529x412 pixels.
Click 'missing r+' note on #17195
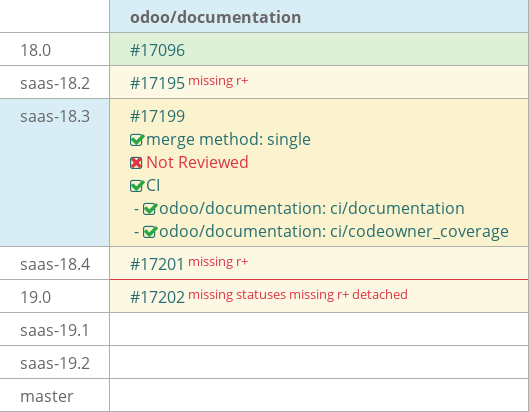[x=218, y=81]
